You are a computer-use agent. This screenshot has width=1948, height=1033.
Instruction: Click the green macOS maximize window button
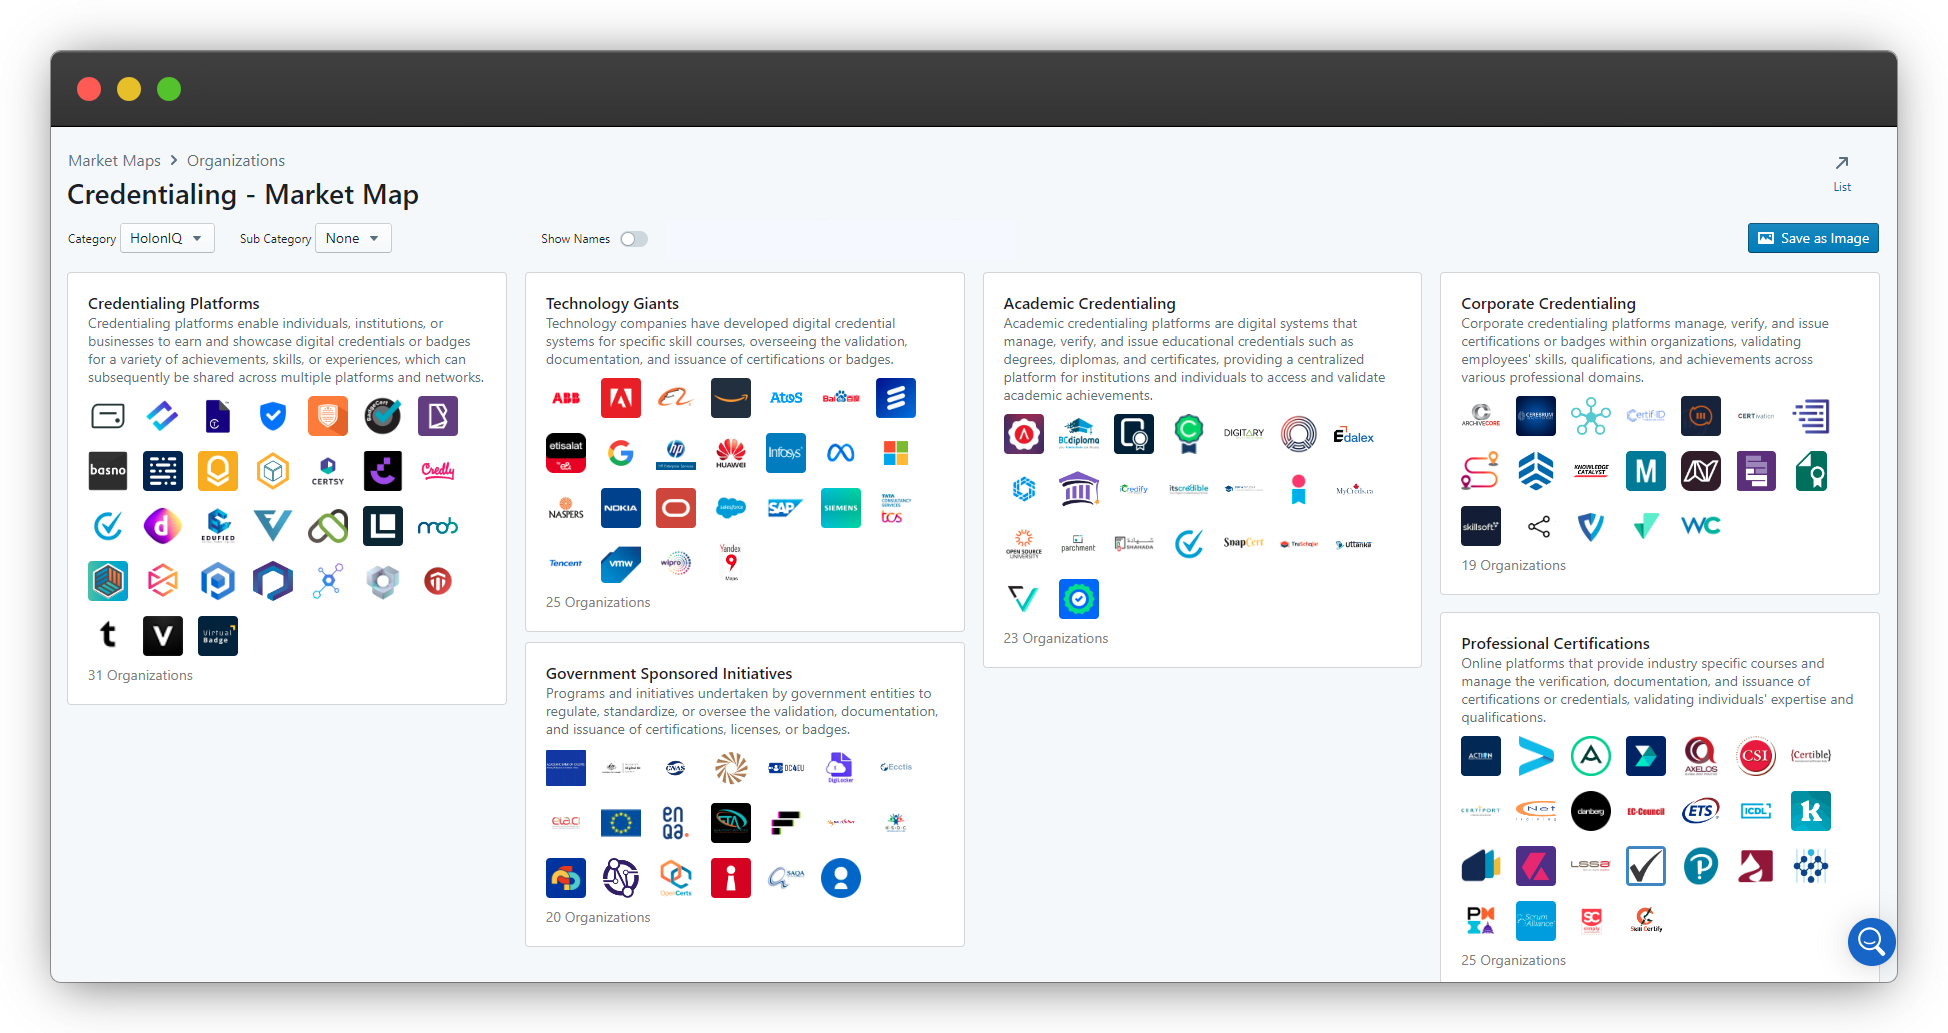click(x=169, y=89)
